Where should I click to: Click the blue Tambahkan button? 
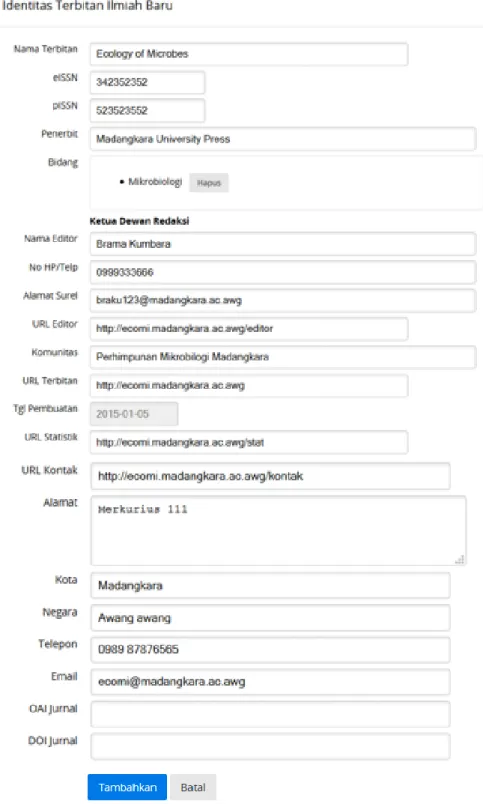point(127,787)
